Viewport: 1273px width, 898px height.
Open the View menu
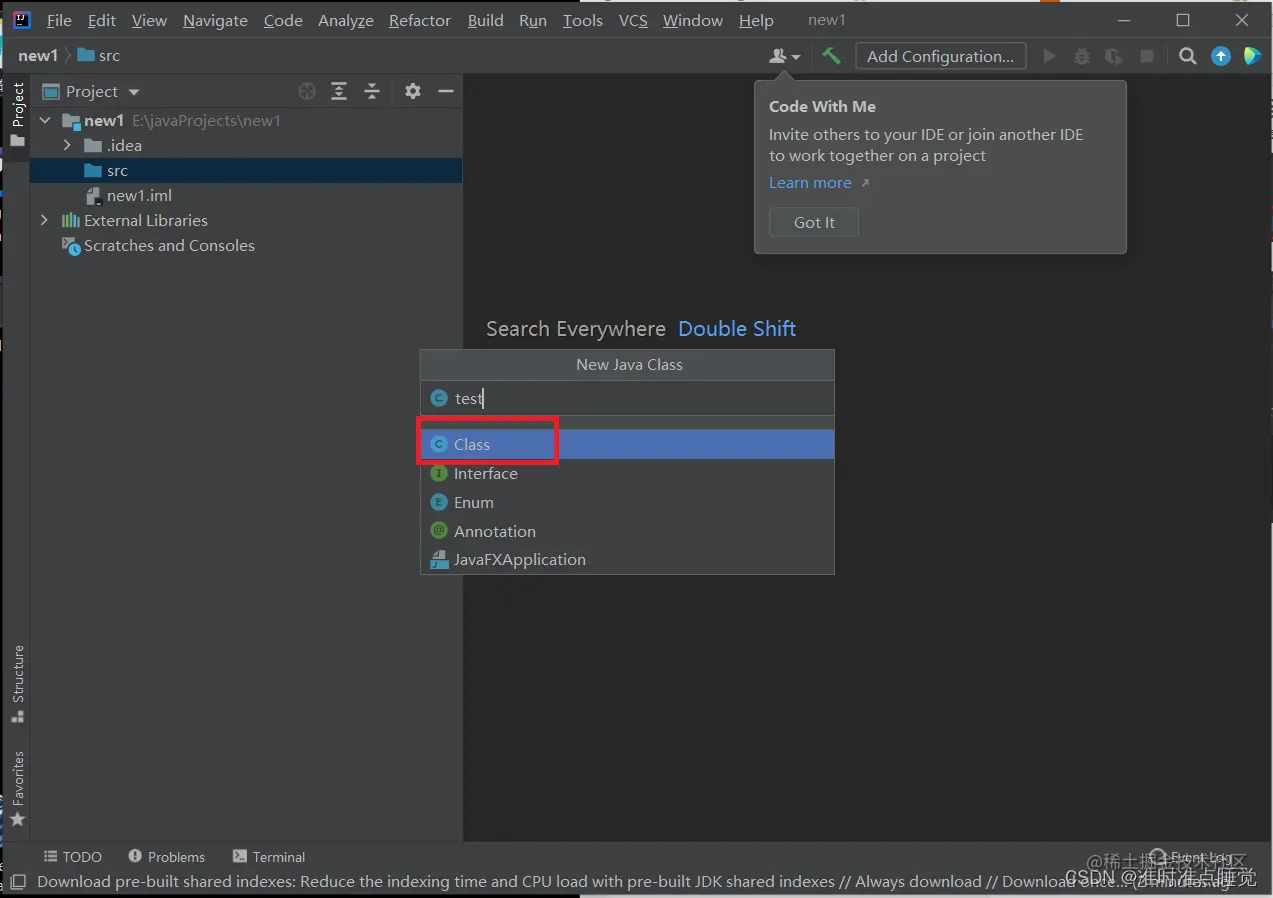click(x=149, y=20)
